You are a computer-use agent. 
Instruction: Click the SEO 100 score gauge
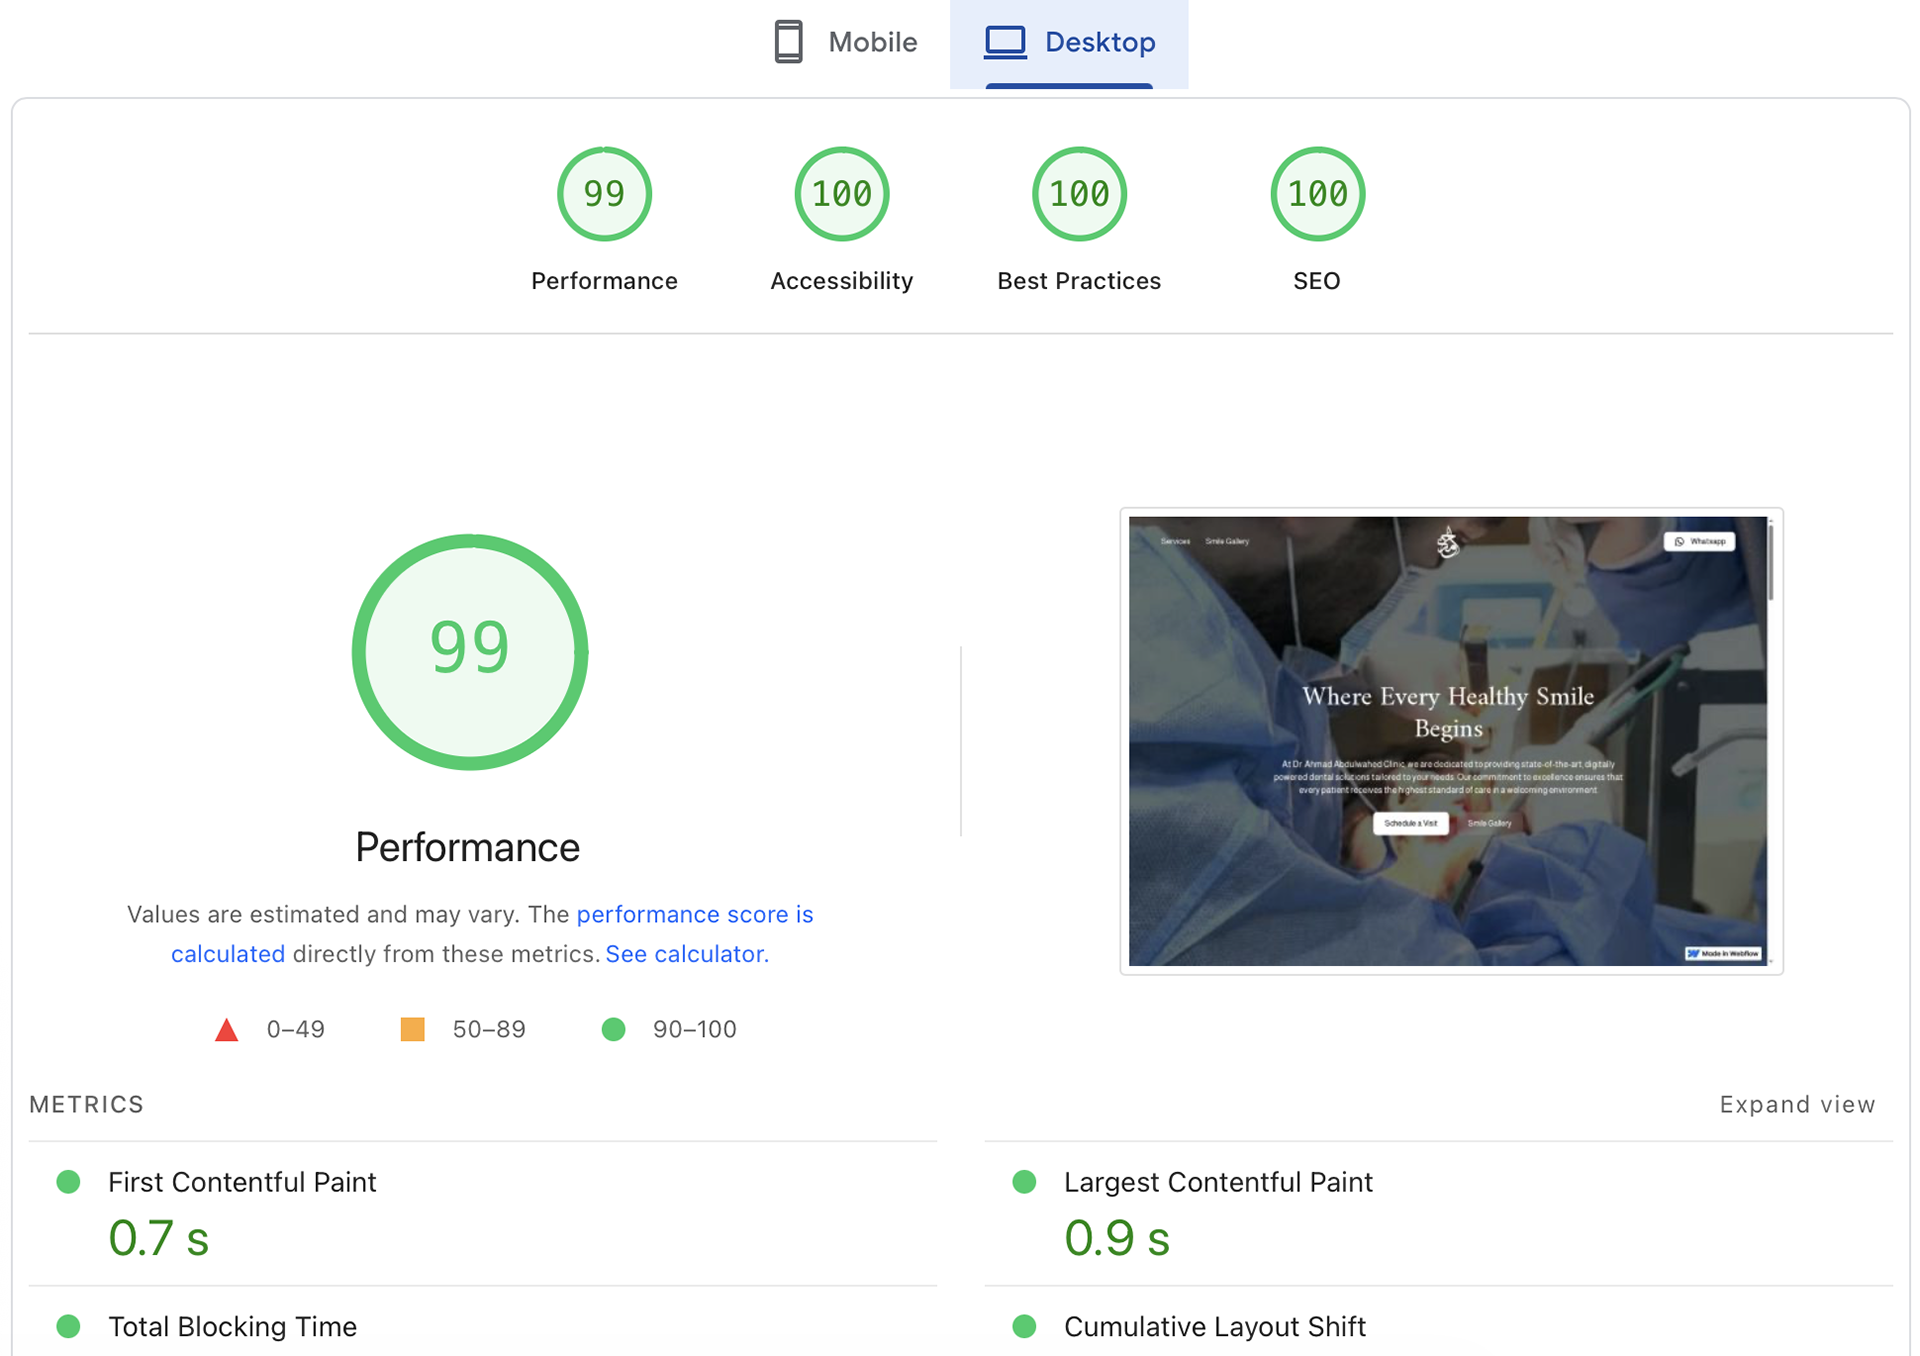(1316, 194)
